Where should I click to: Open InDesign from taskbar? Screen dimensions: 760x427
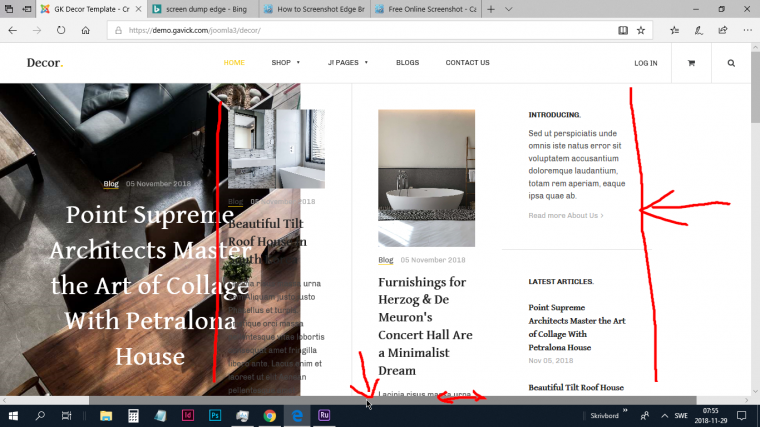[188, 416]
